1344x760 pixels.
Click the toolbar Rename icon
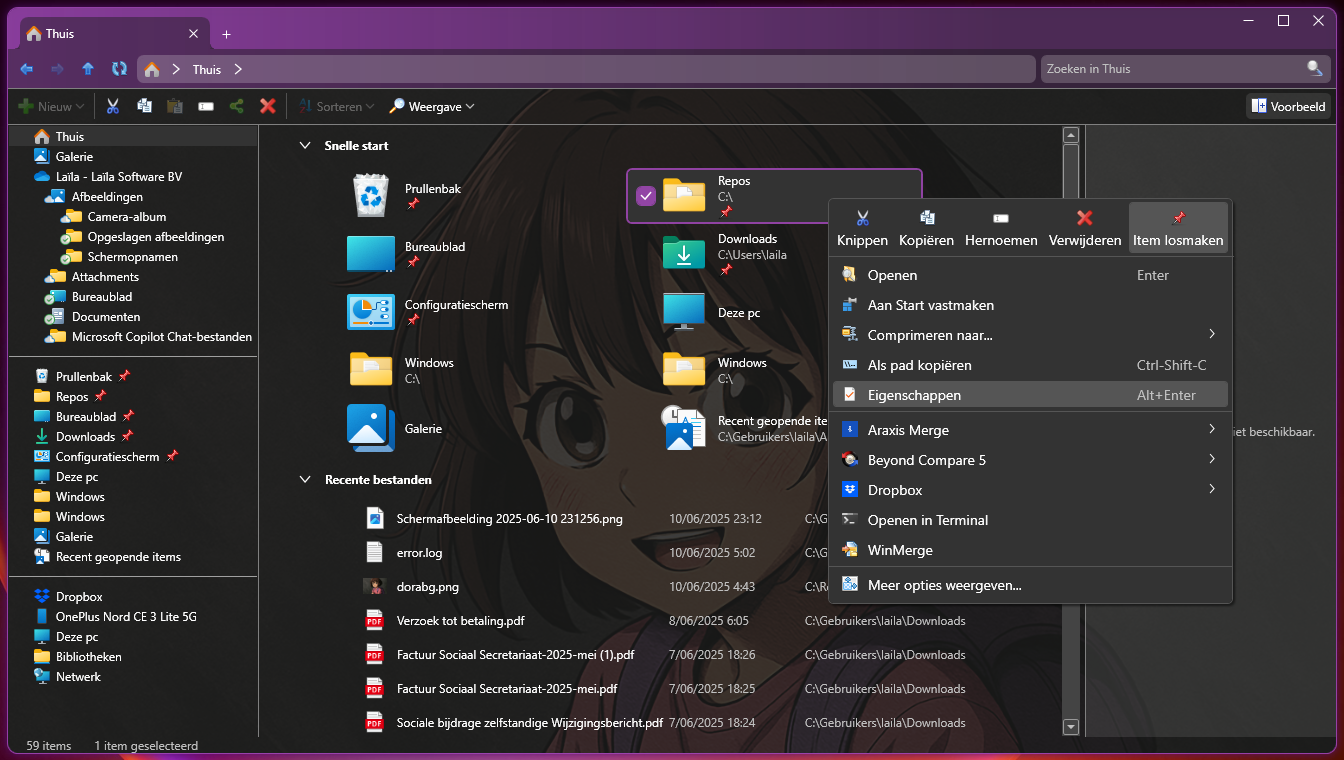pyautogui.click(x=206, y=106)
